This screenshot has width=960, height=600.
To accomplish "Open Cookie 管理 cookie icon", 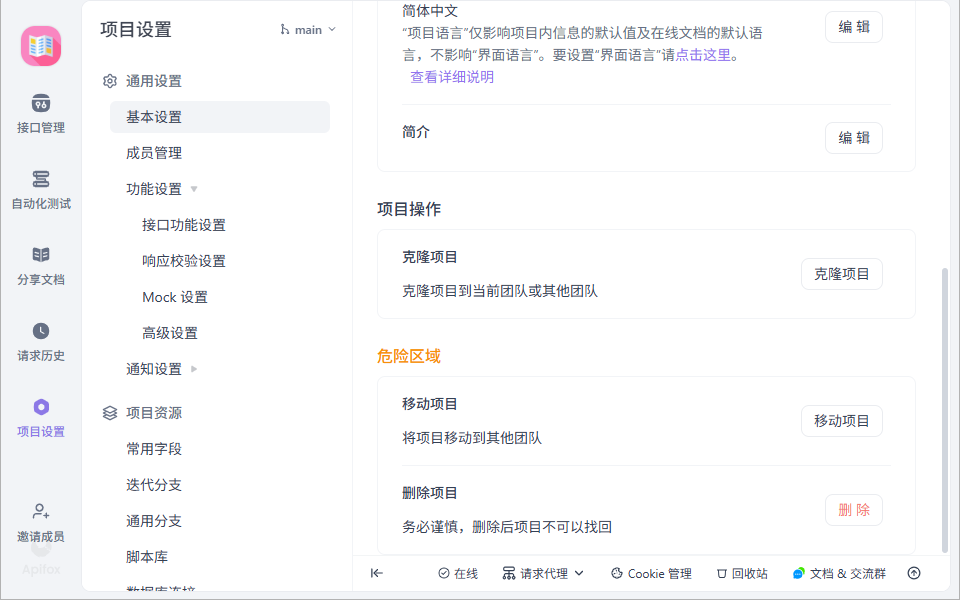I will [617, 574].
